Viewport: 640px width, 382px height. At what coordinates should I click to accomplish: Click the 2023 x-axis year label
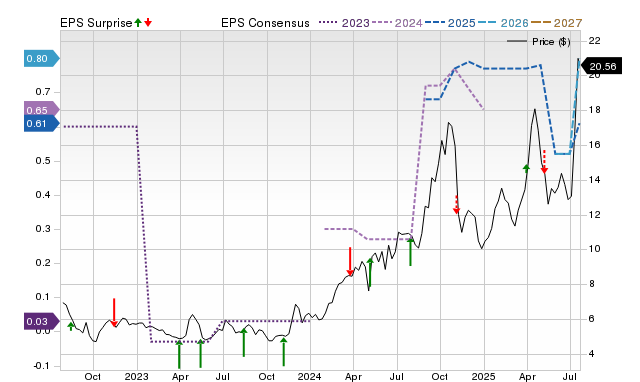pyautogui.click(x=136, y=376)
